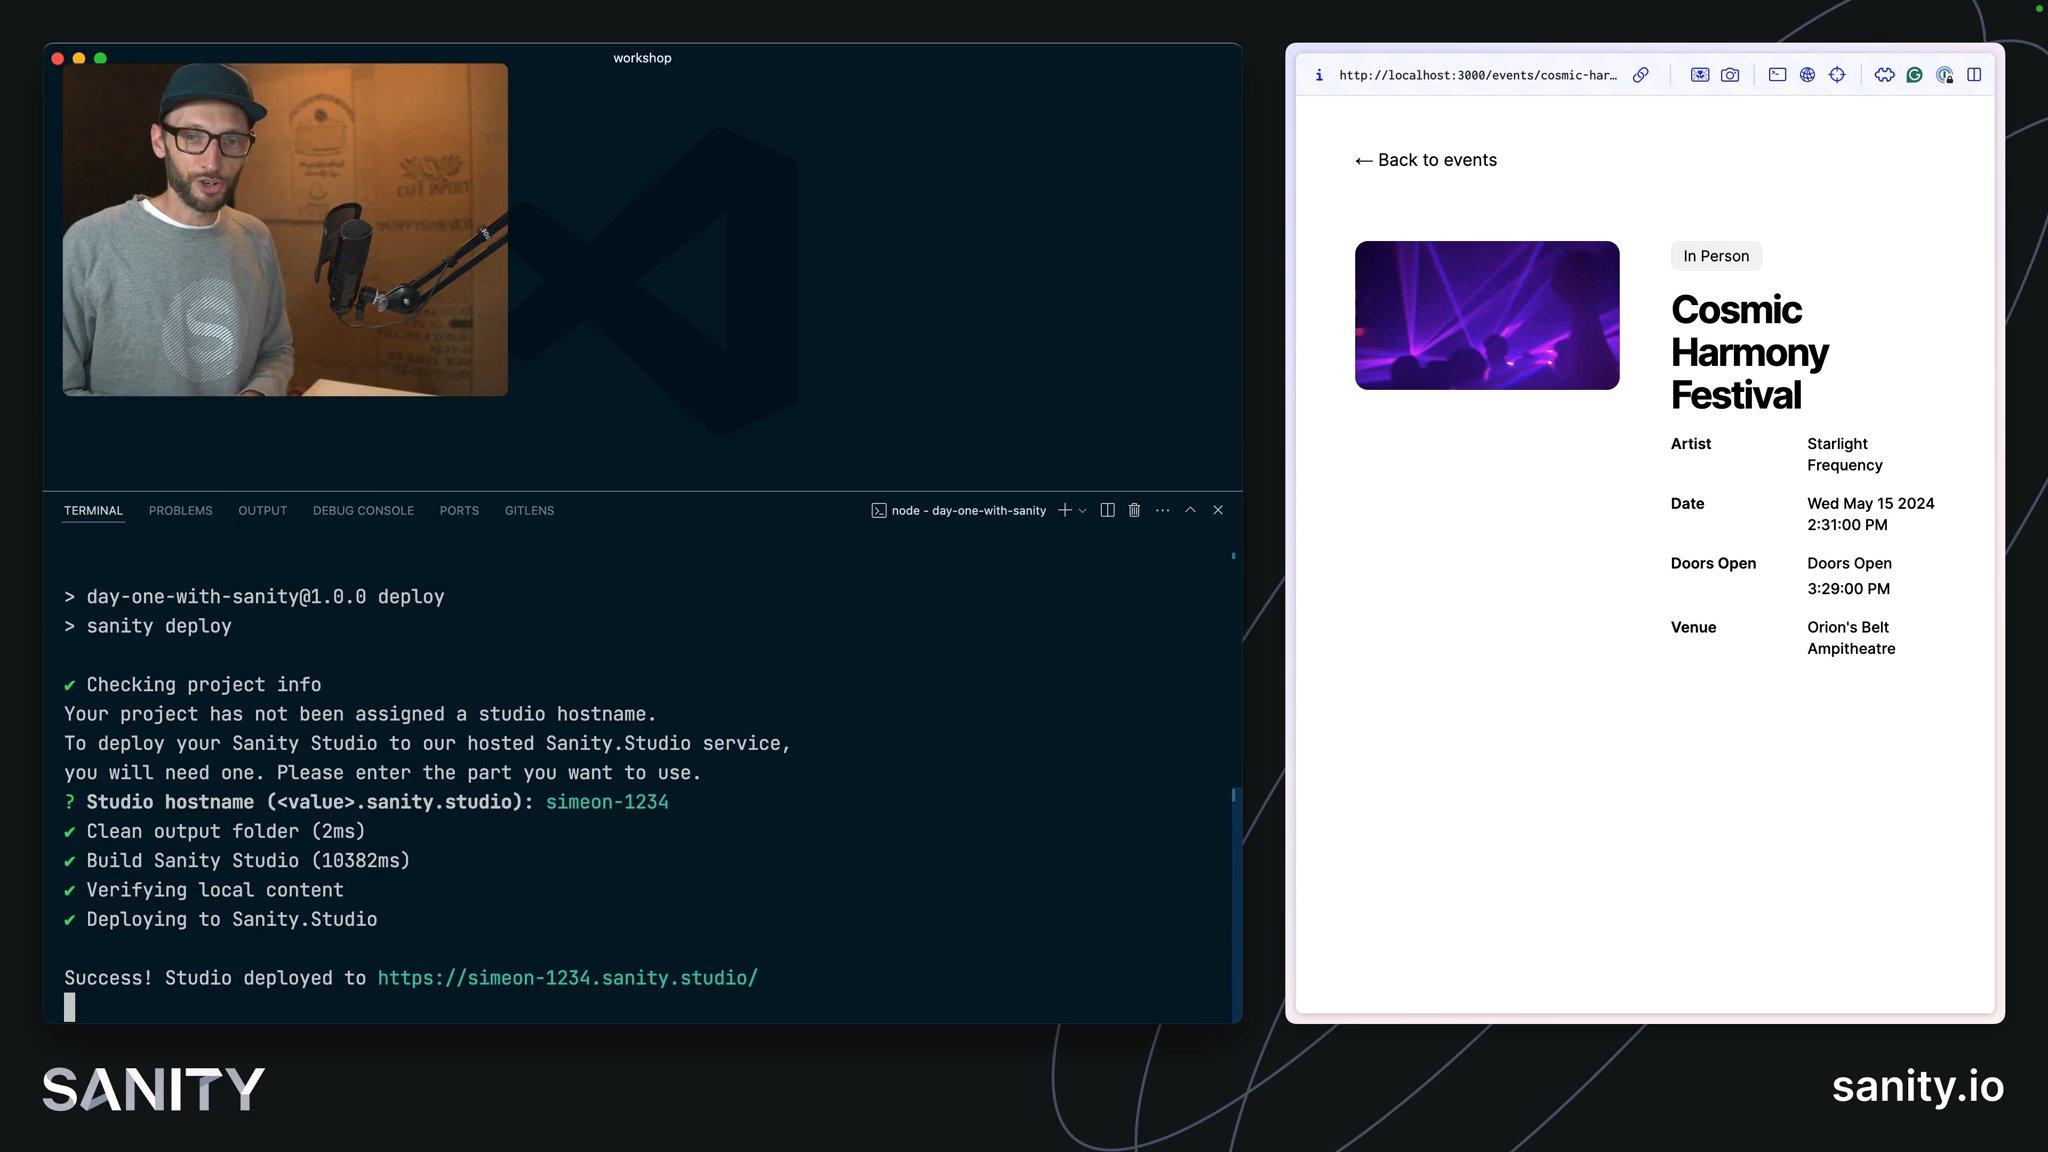Click the PORTS tab to expand
2048x1152 pixels.
coord(459,511)
